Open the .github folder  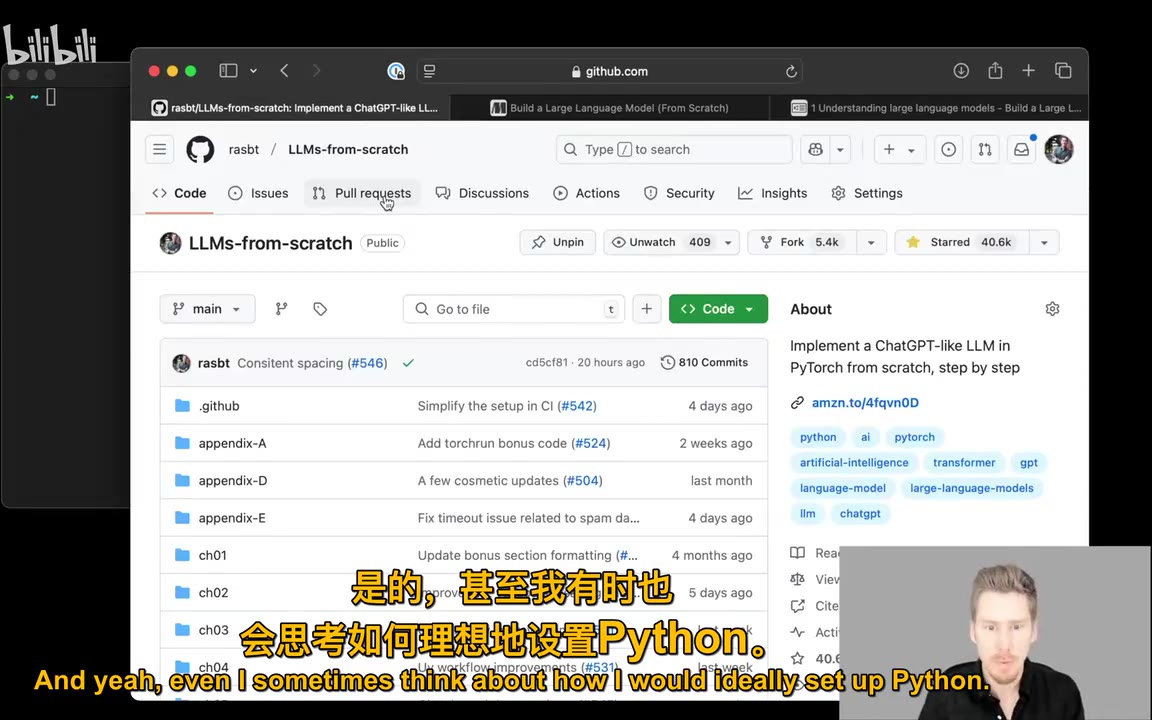point(219,406)
